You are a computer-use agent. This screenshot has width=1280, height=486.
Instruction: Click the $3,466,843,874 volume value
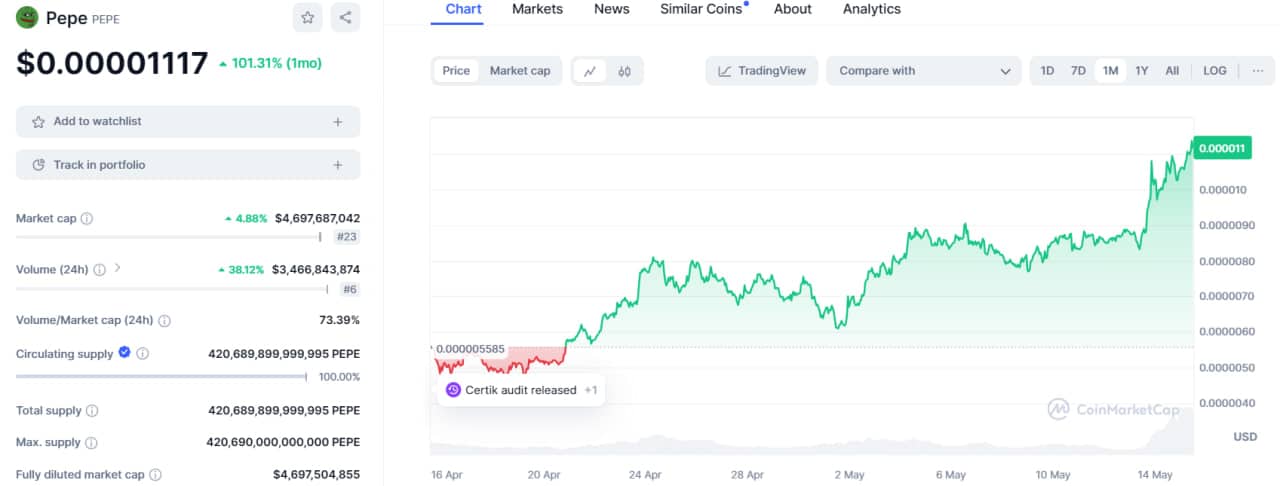tap(317, 270)
